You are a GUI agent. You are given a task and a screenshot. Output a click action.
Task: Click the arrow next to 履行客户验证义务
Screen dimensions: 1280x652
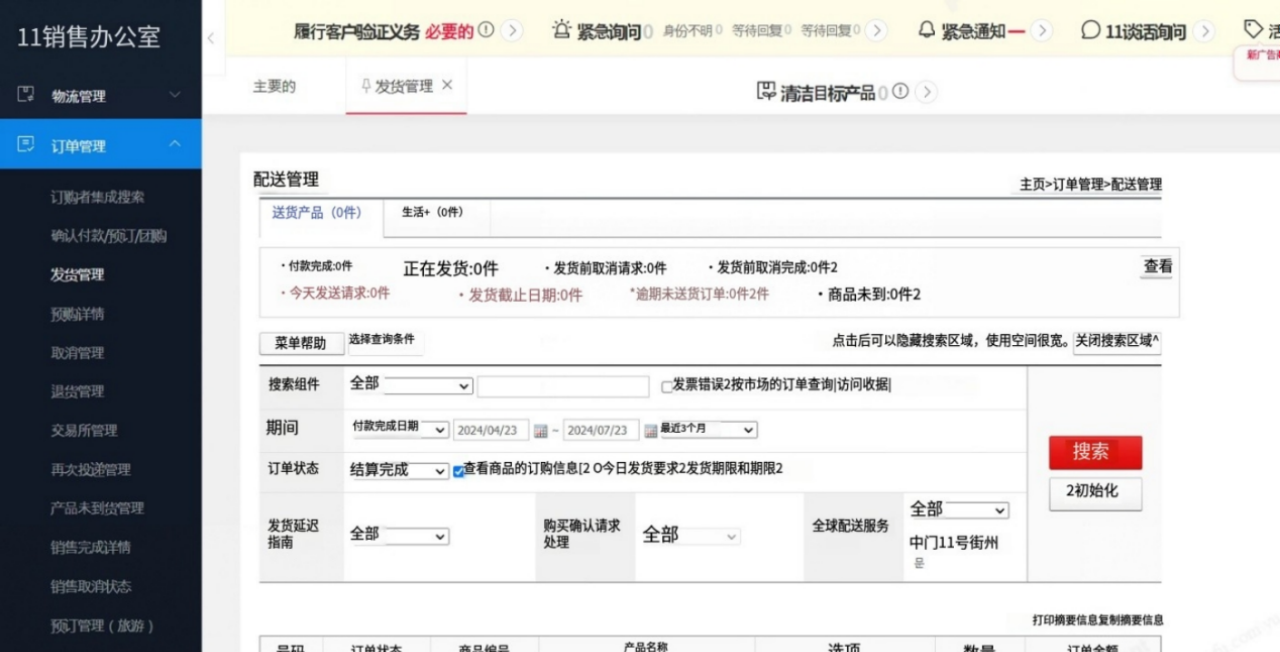(512, 31)
